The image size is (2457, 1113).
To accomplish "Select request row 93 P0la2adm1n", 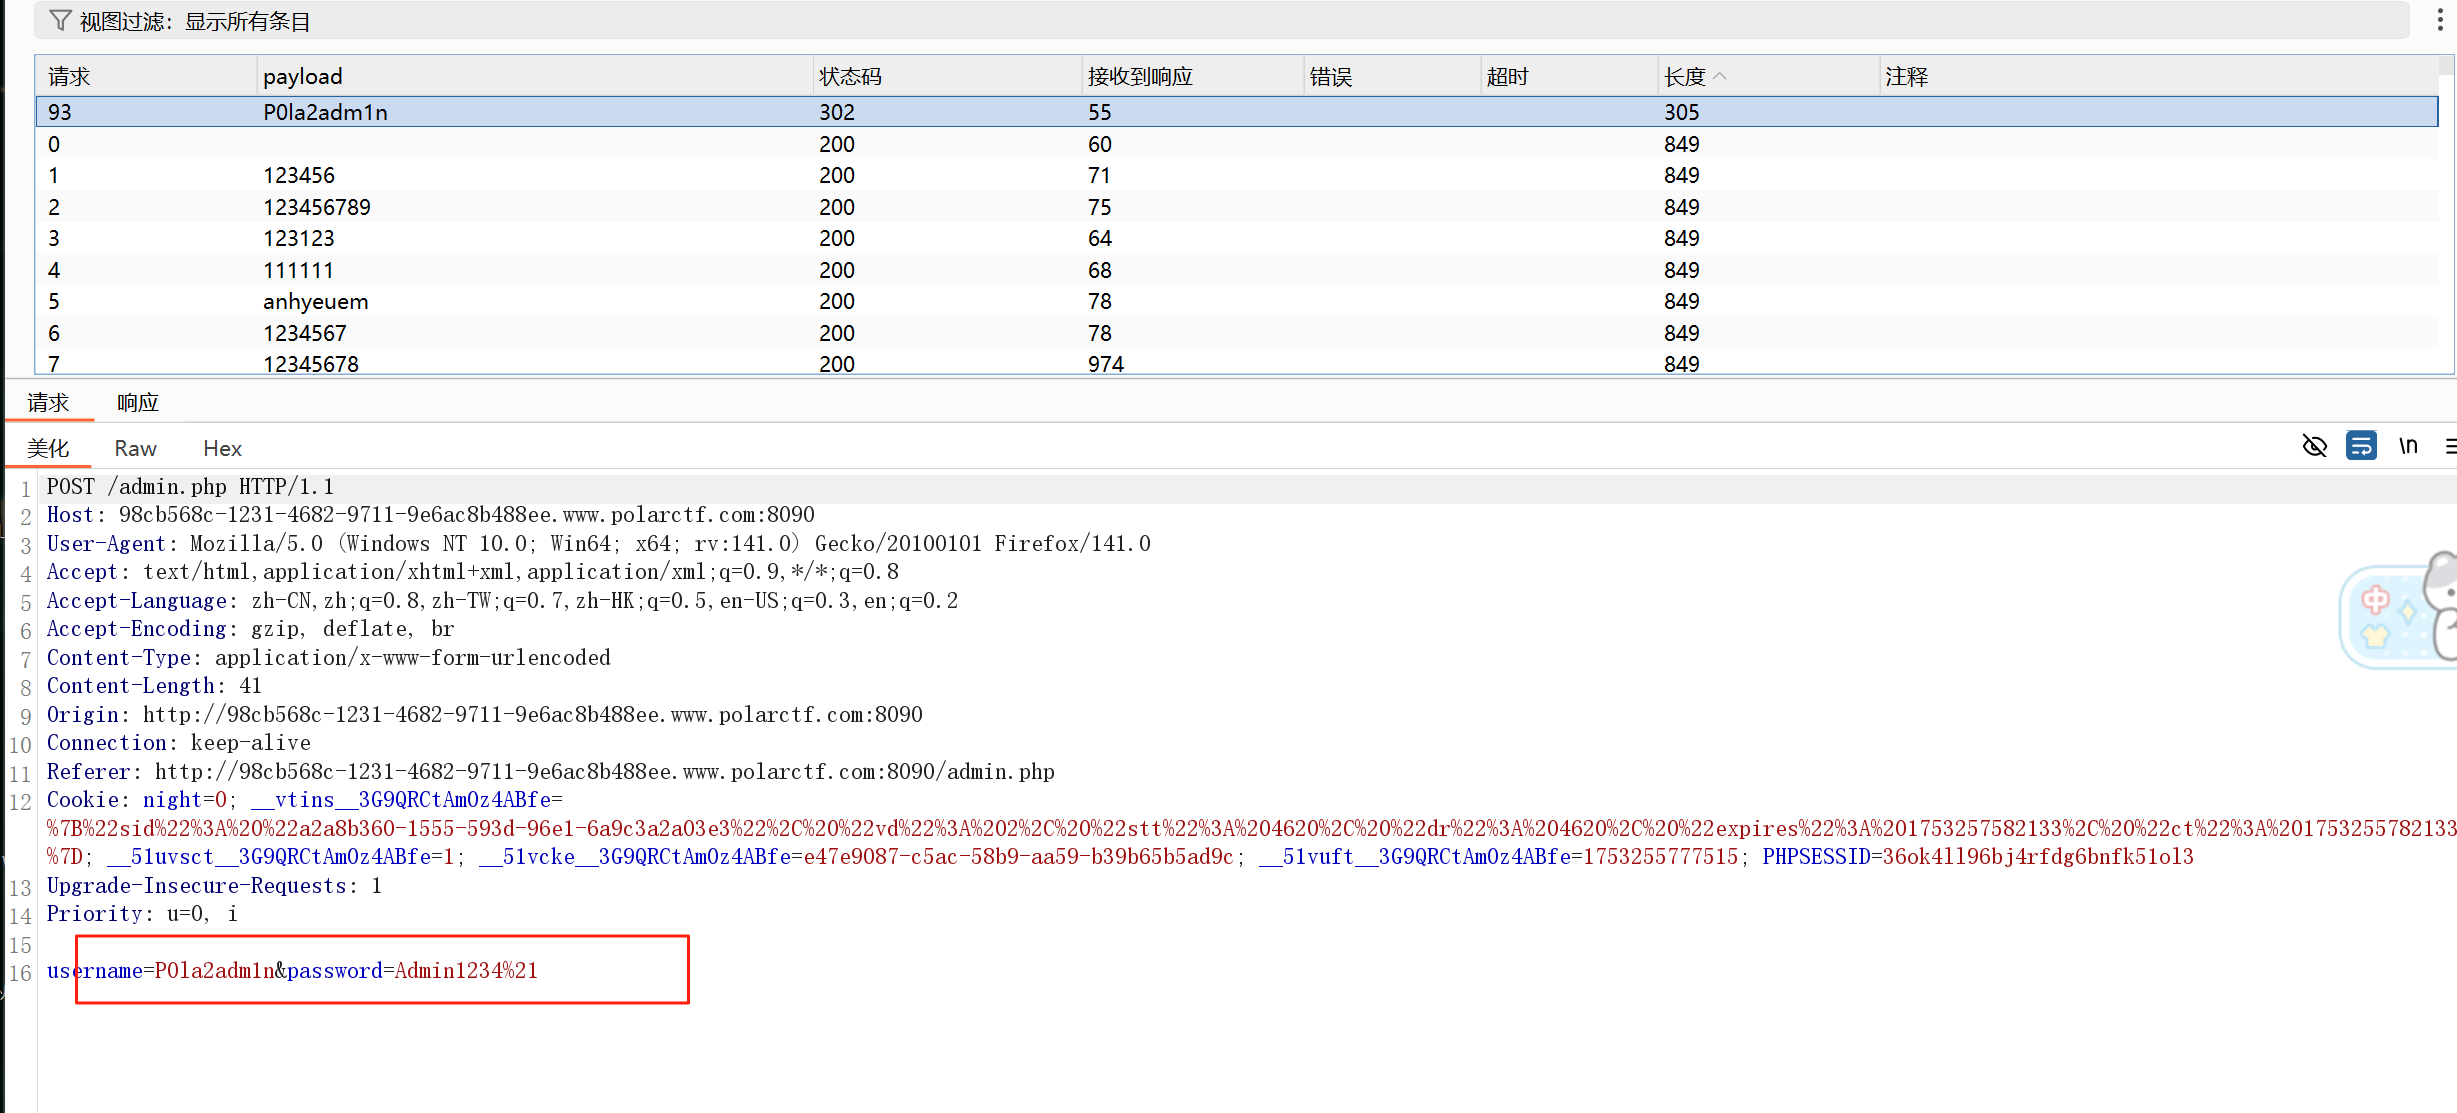I will pos(325,112).
